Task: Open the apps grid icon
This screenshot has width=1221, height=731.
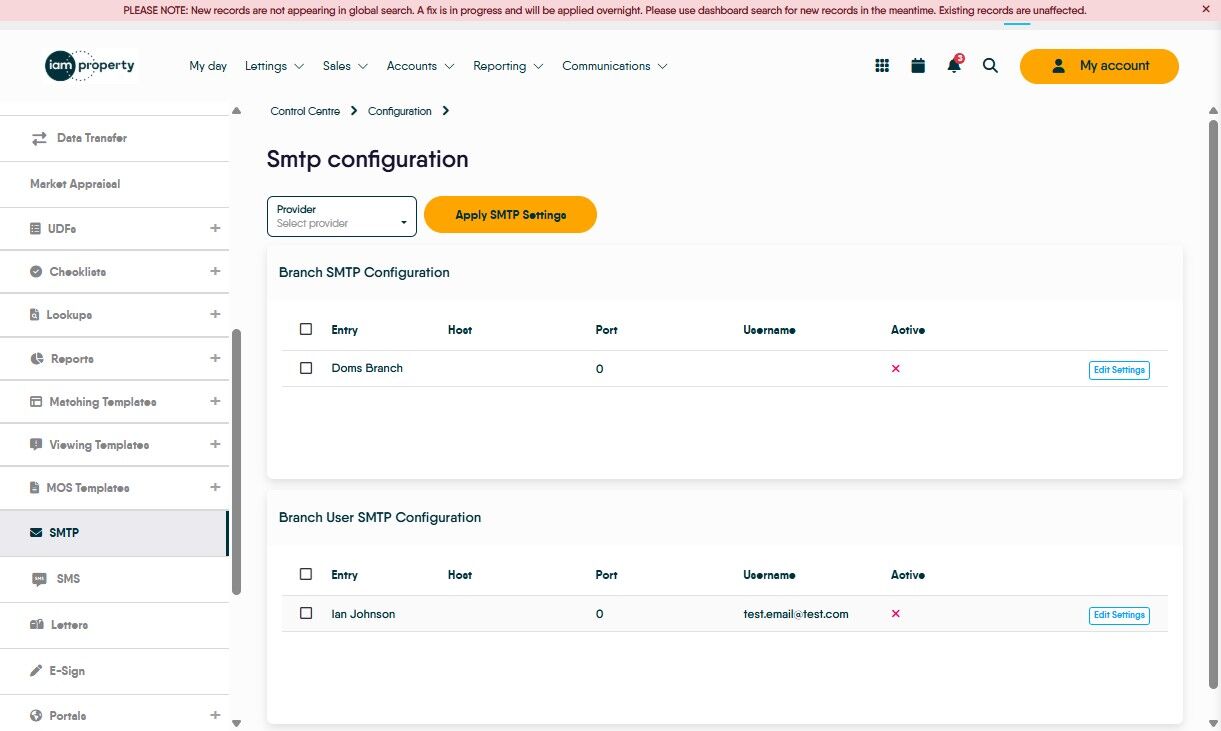Action: (882, 66)
